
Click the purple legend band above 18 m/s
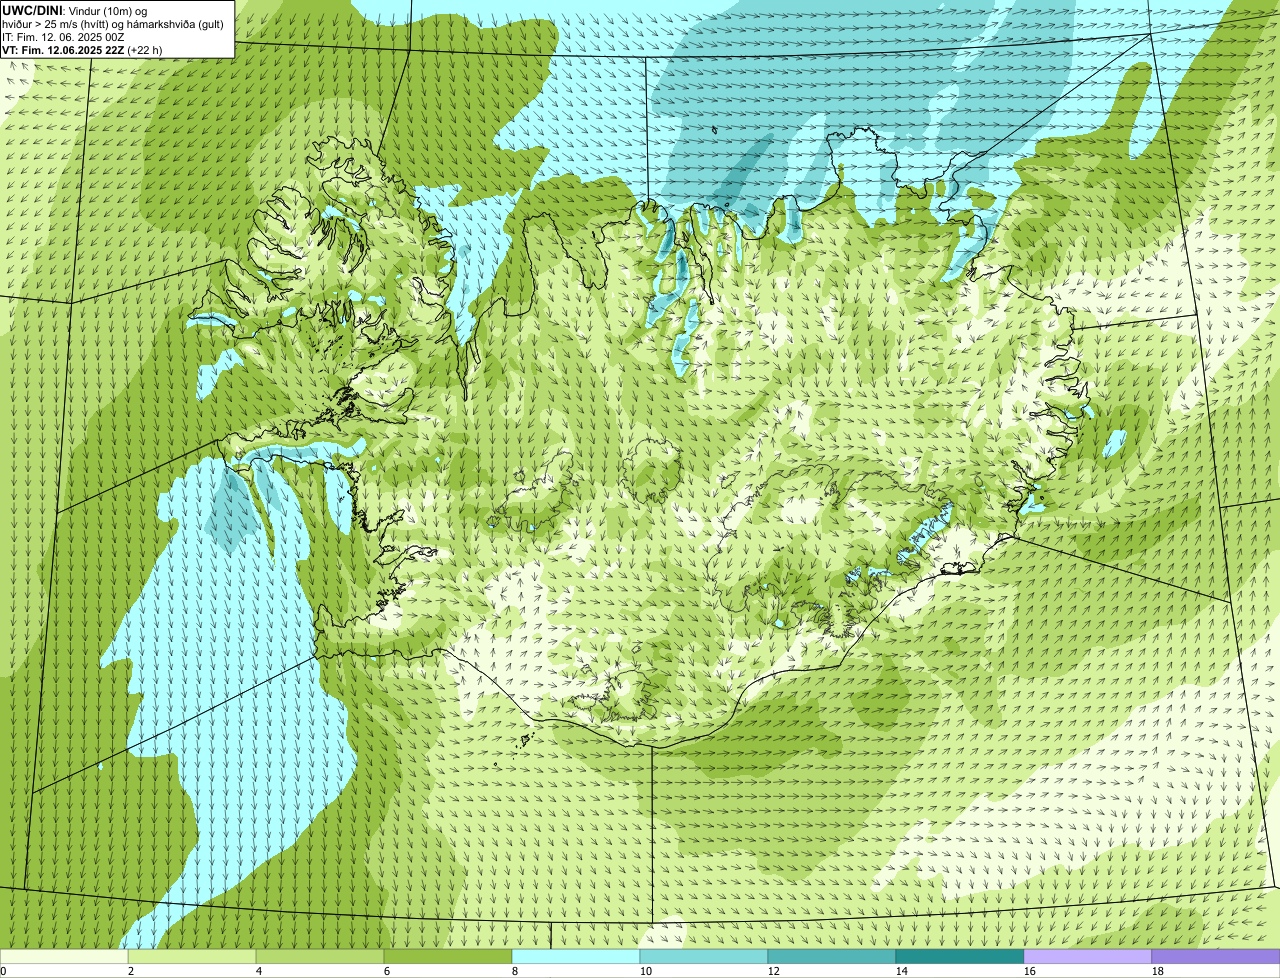tap(1216, 957)
